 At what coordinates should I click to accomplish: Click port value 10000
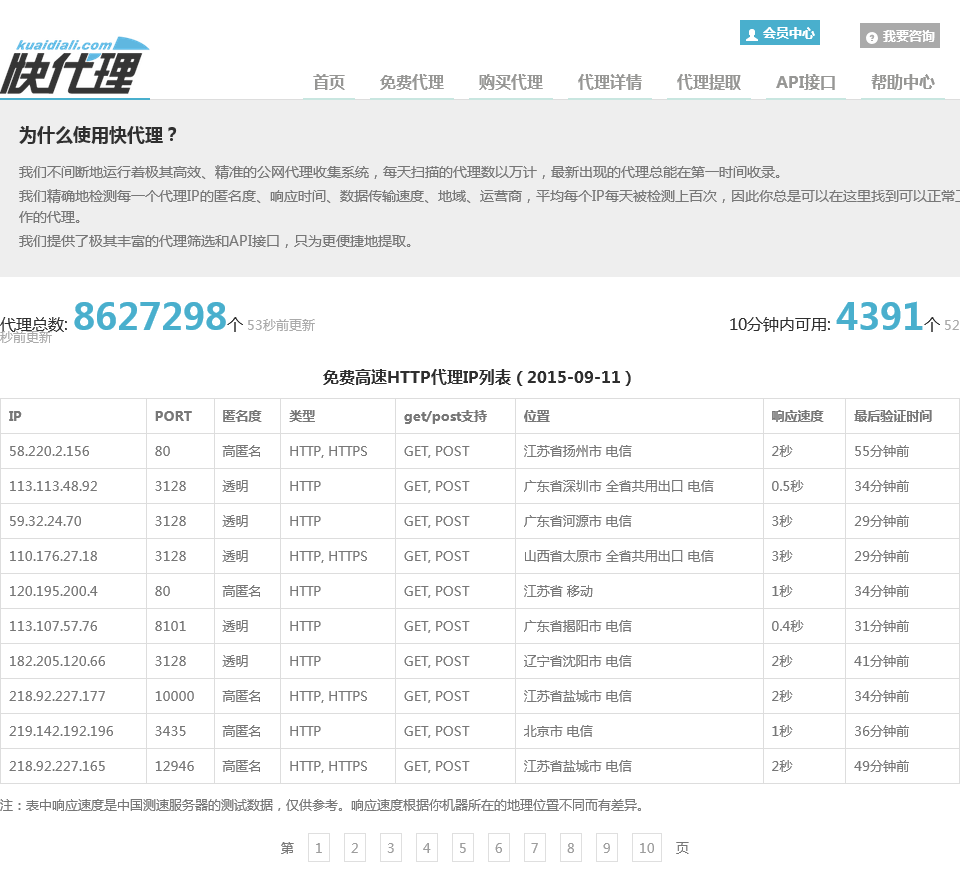174,696
